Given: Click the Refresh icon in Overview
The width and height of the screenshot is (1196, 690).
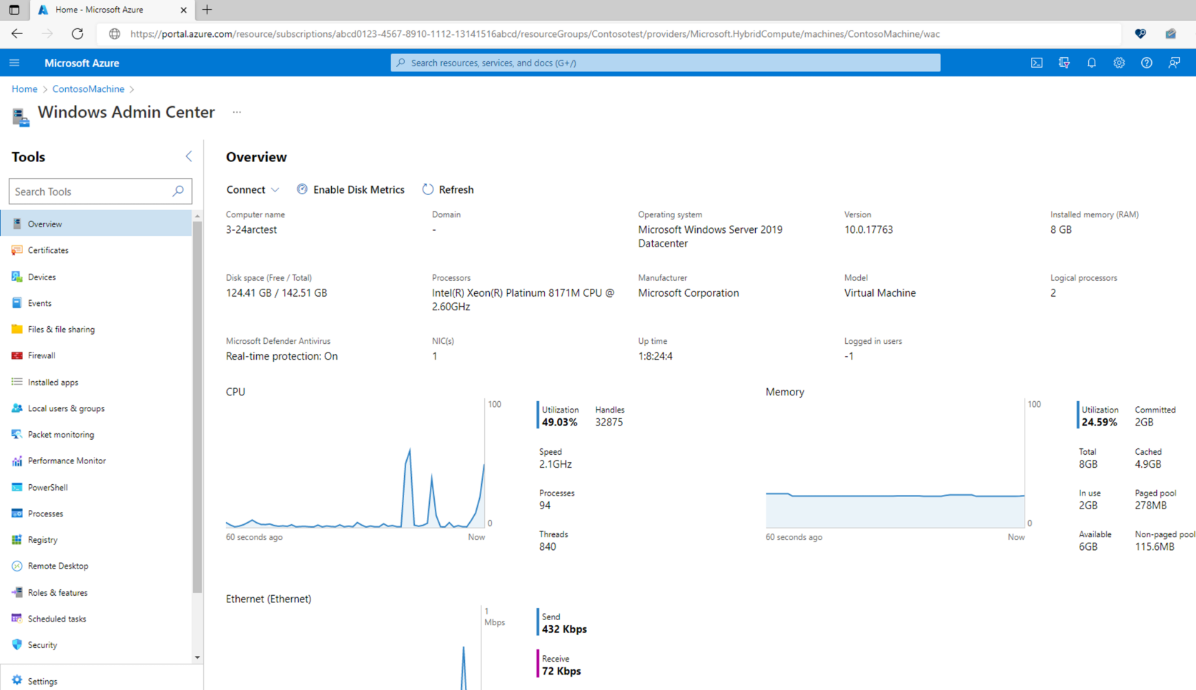Looking at the screenshot, I should tap(428, 190).
